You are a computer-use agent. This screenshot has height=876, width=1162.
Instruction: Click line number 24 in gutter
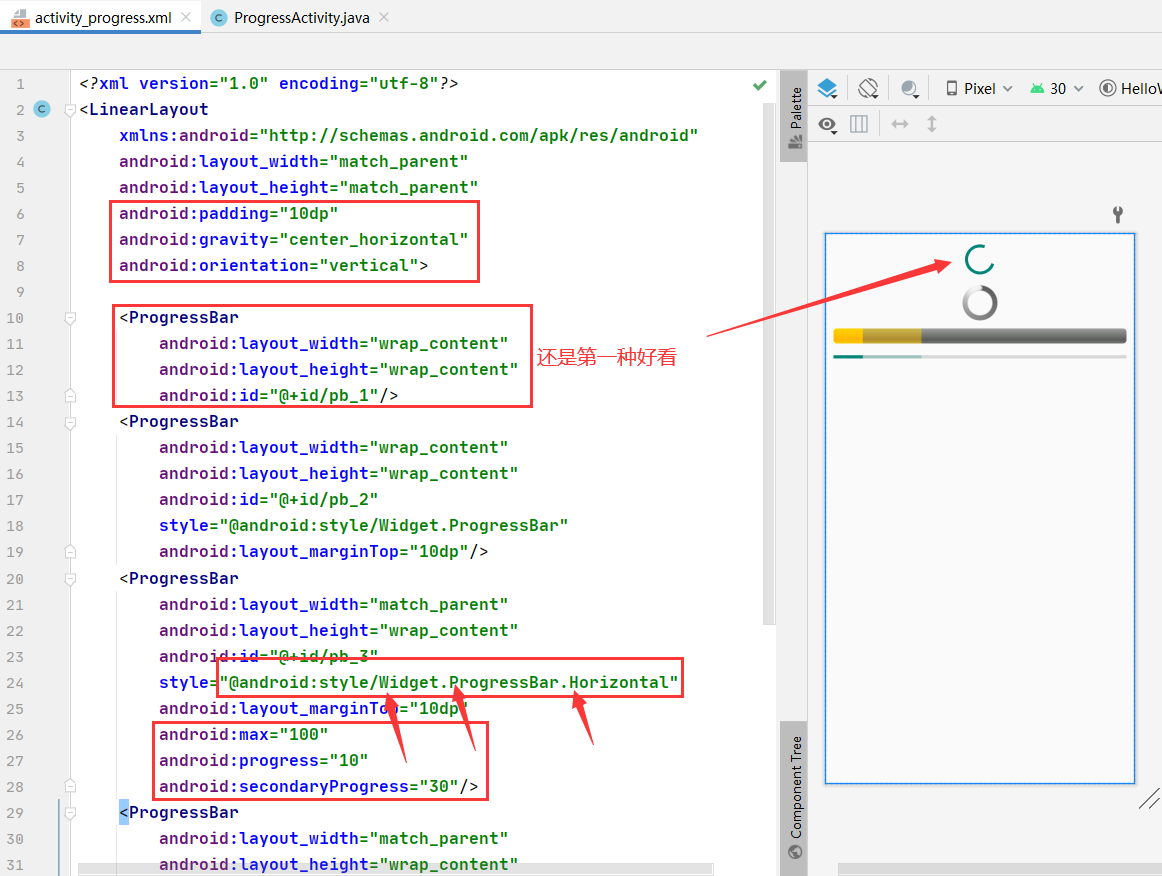tap(15, 683)
